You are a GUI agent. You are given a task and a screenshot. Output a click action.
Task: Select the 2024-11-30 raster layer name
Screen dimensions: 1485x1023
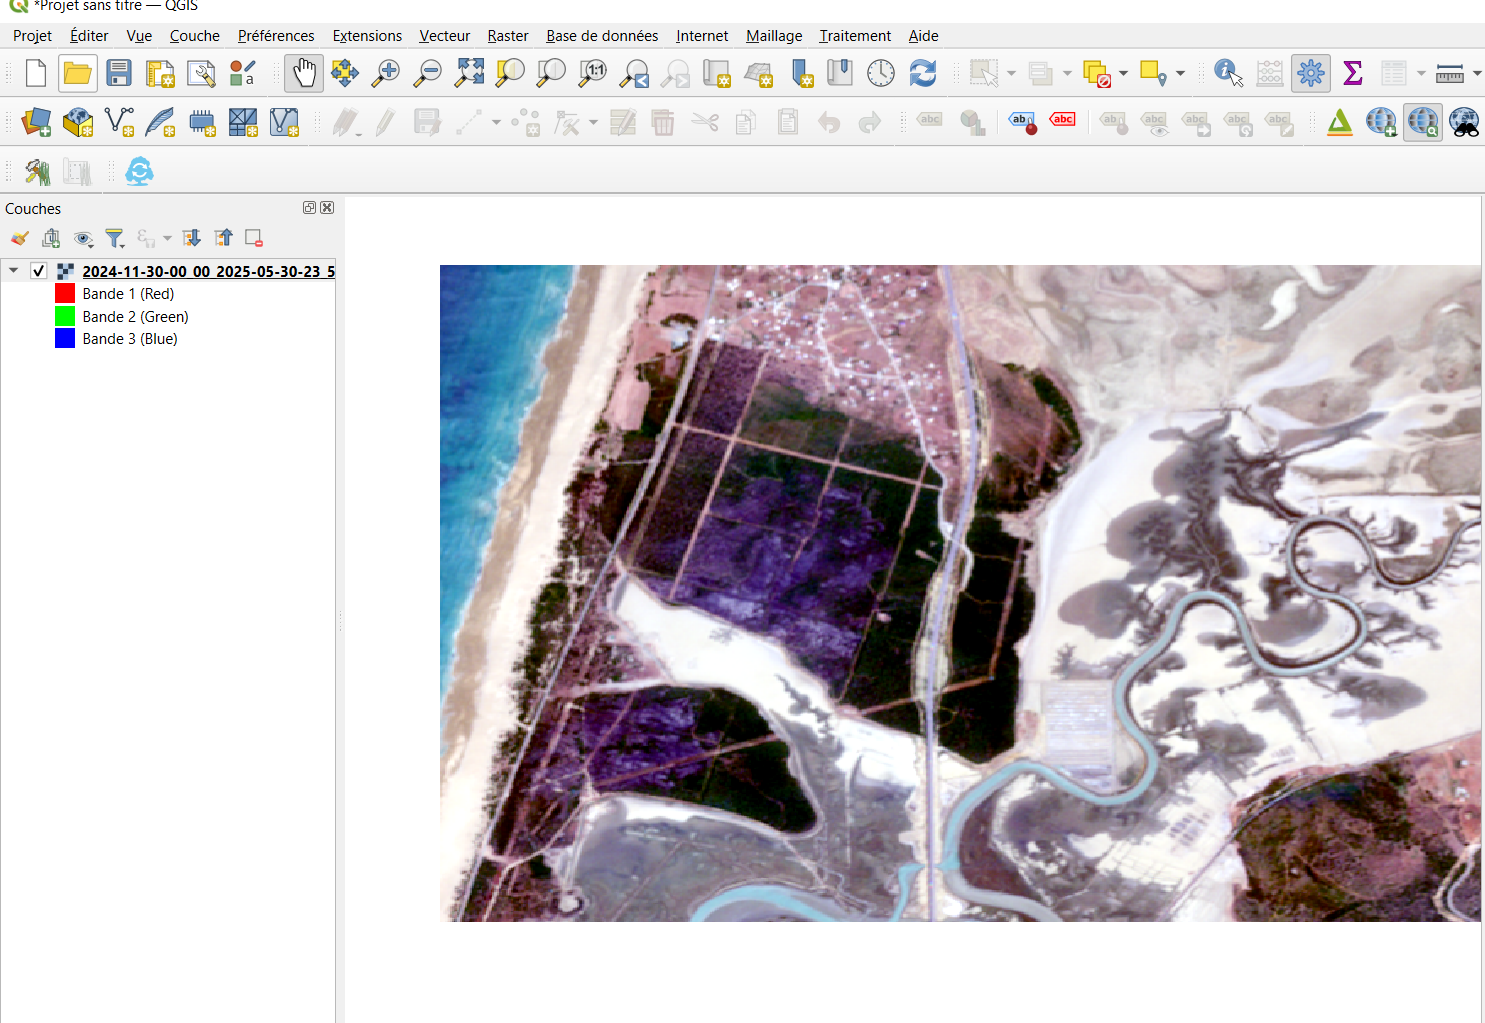click(208, 271)
